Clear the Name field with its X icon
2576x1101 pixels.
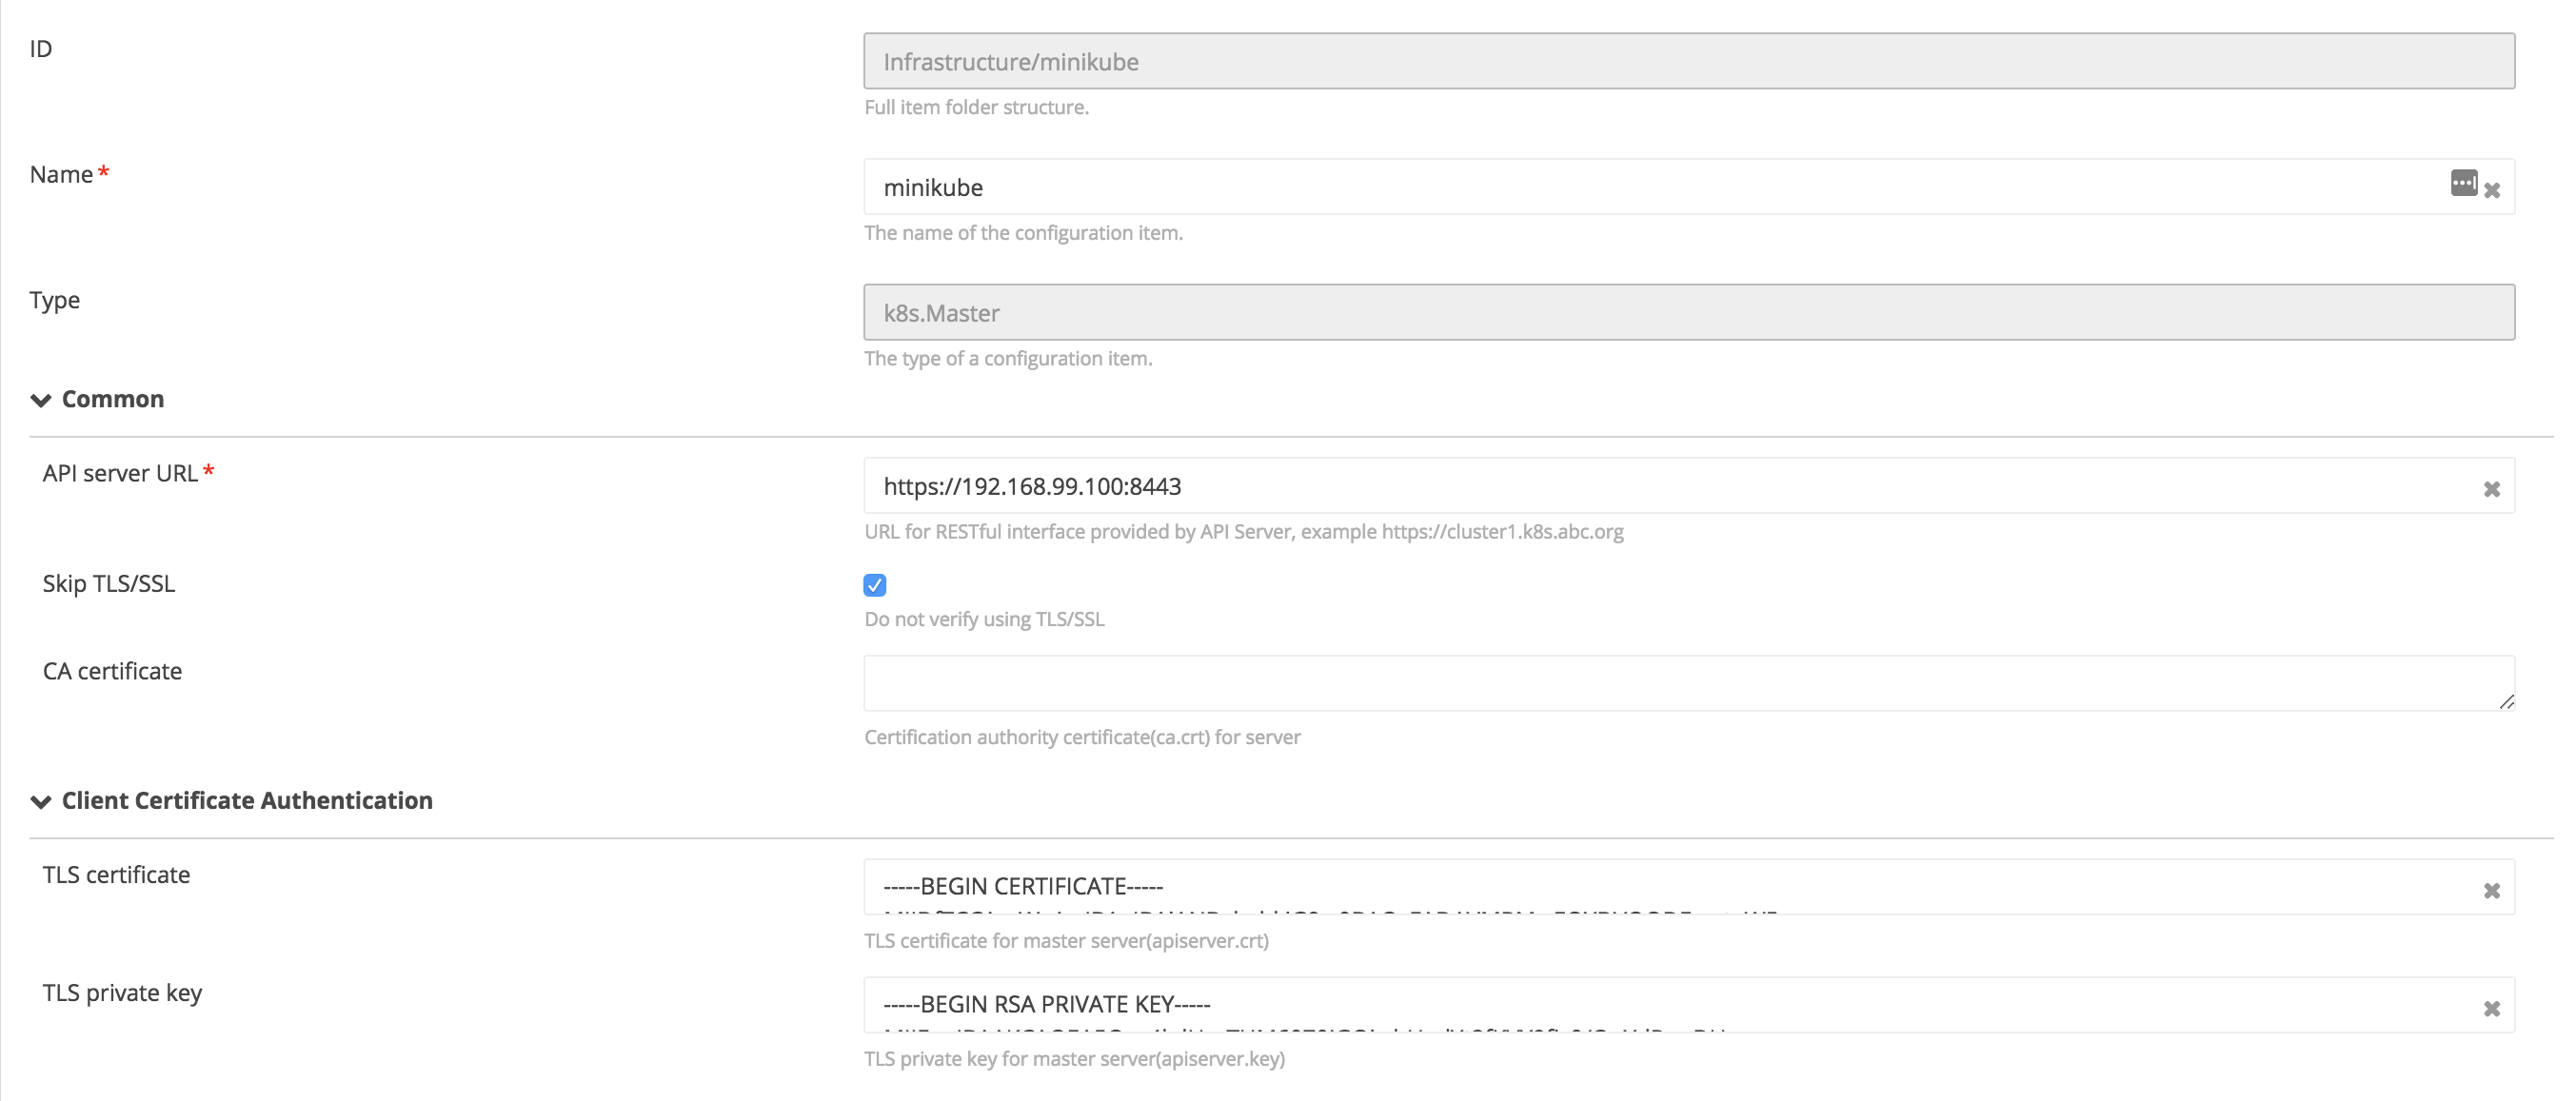coord(2492,190)
